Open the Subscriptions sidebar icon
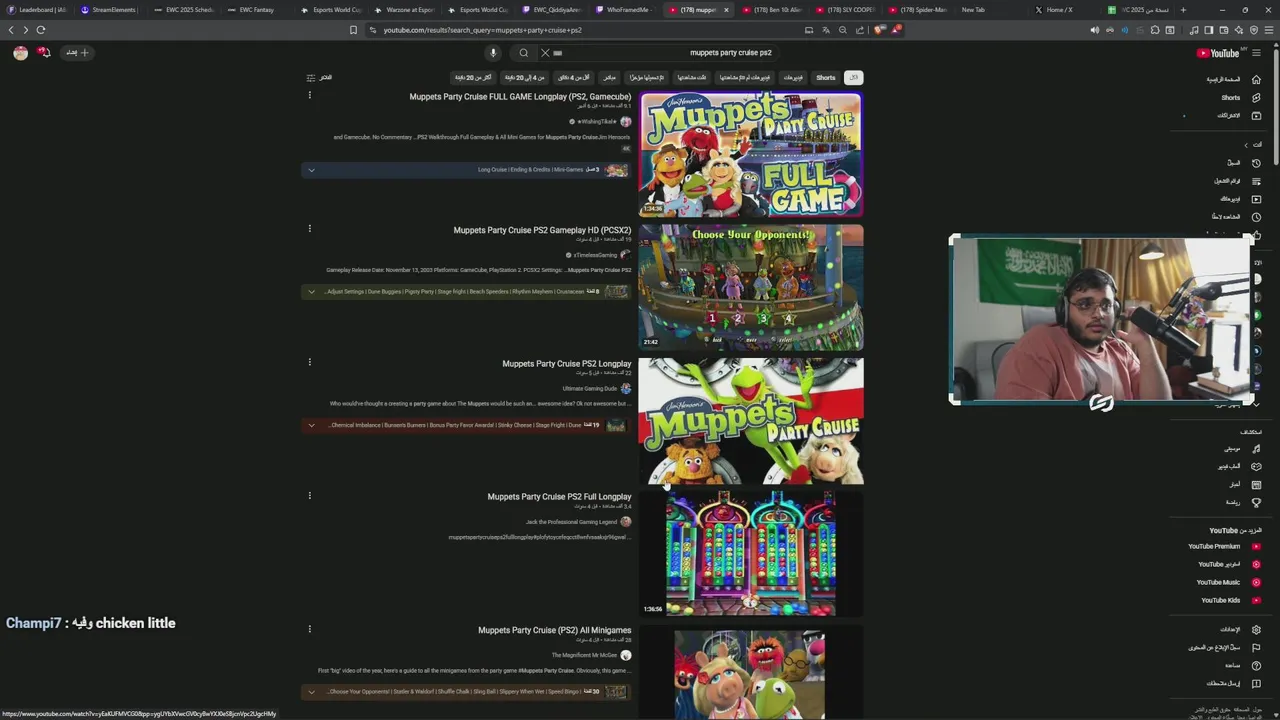Screen dimensions: 1280x720 1256,116
